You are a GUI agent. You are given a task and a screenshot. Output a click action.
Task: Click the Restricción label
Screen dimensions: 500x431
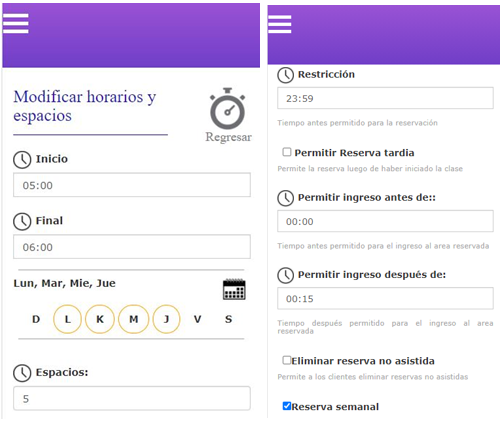[326, 74]
